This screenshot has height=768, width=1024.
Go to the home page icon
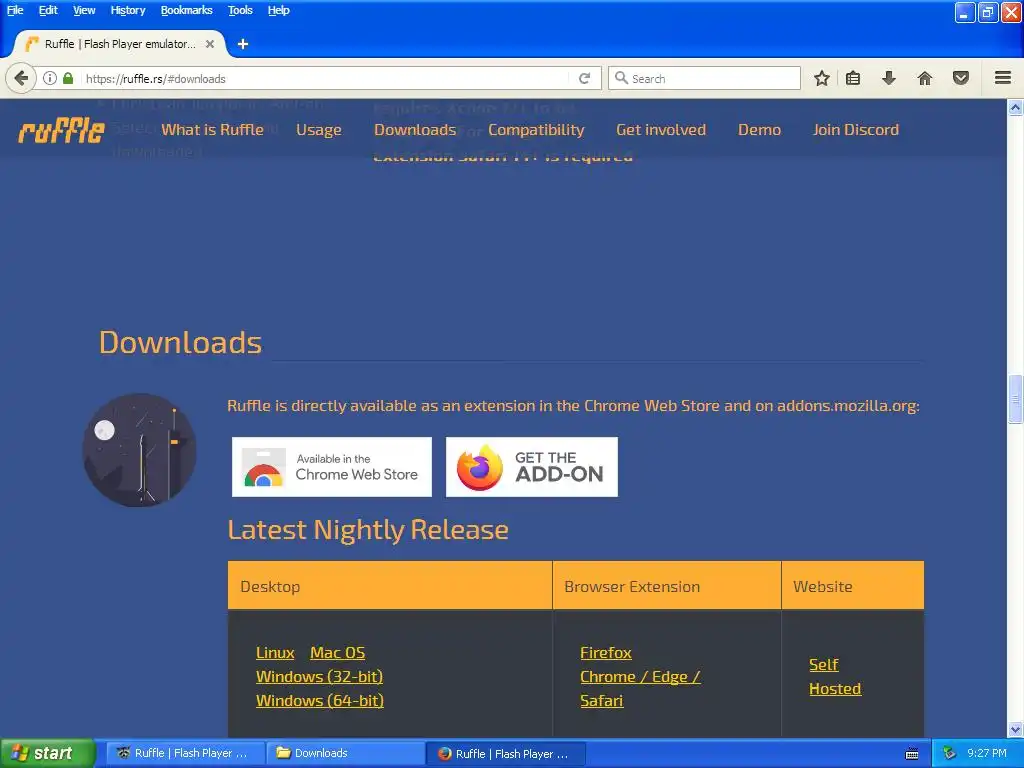pos(924,78)
